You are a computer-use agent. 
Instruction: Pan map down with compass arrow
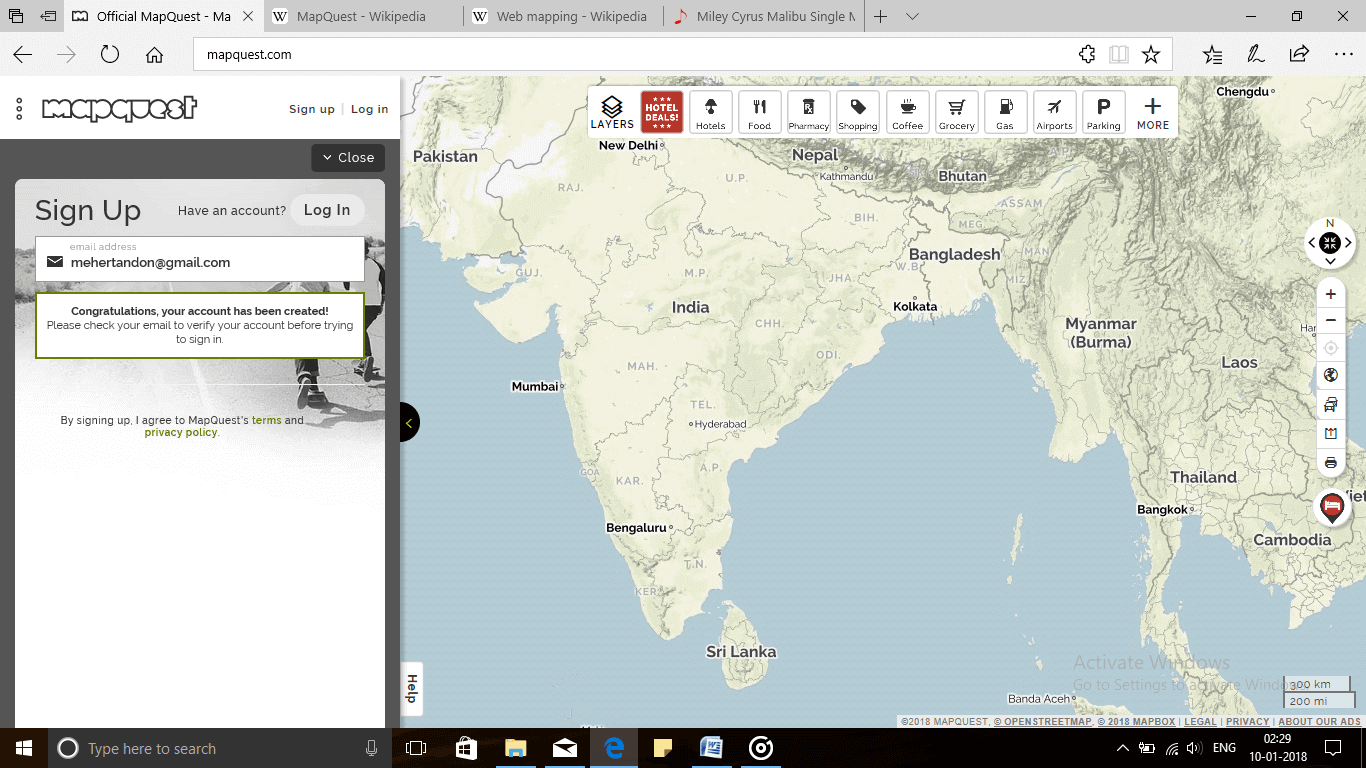click(x=1330, y=261)
